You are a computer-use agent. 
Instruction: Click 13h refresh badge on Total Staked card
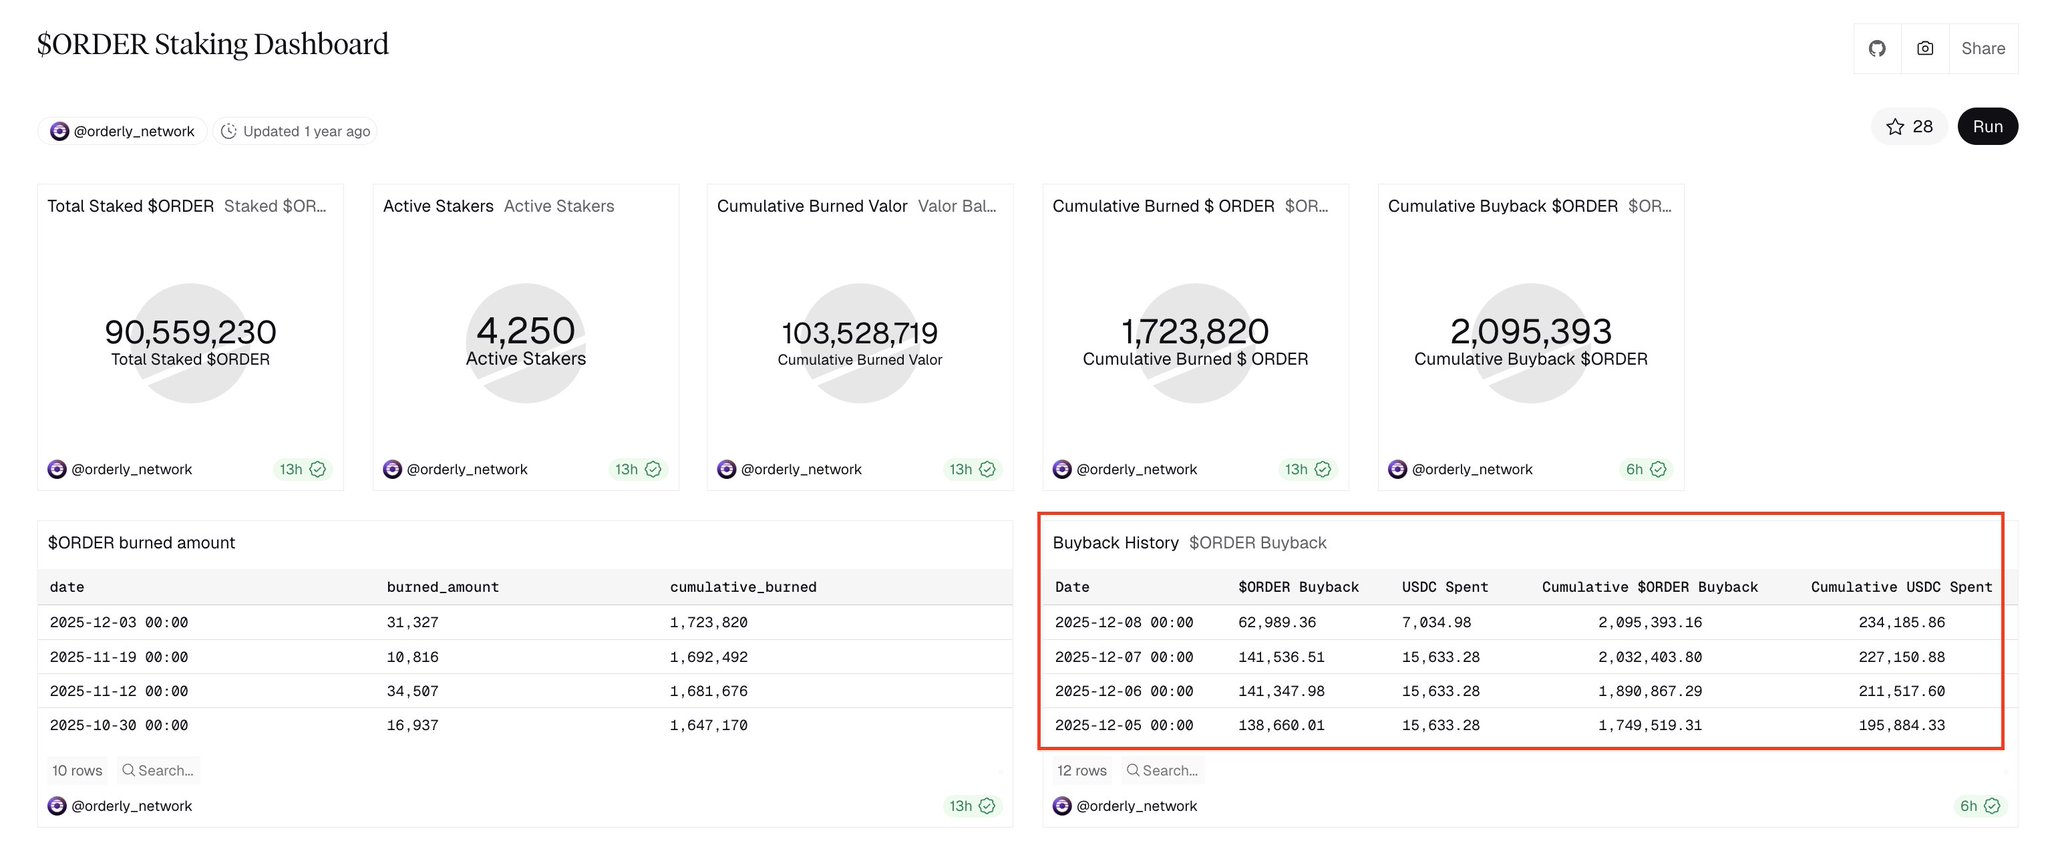(302, 469)
